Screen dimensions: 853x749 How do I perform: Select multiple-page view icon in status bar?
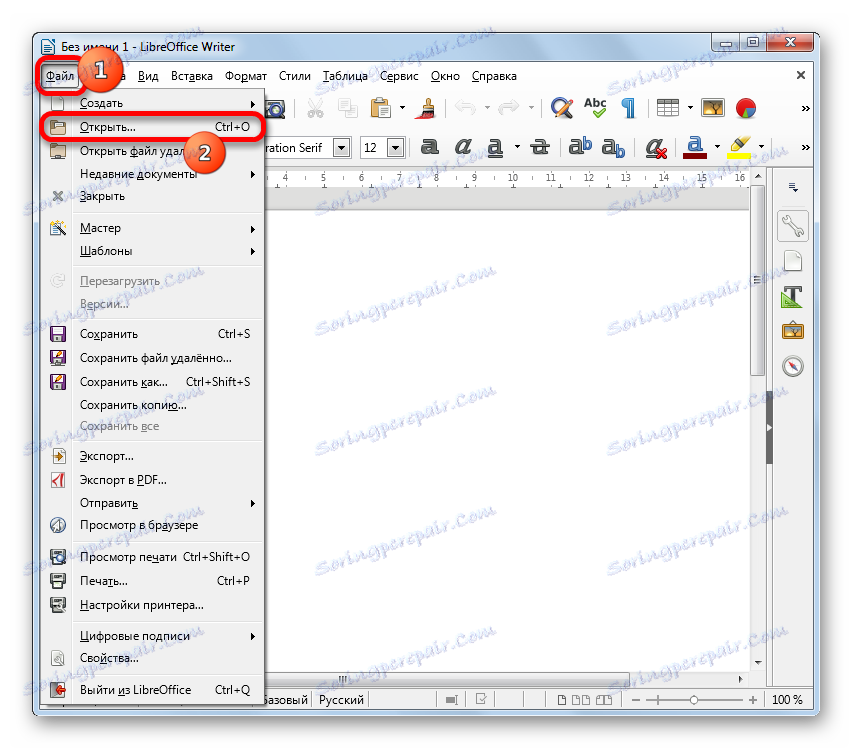pos(581,700)
